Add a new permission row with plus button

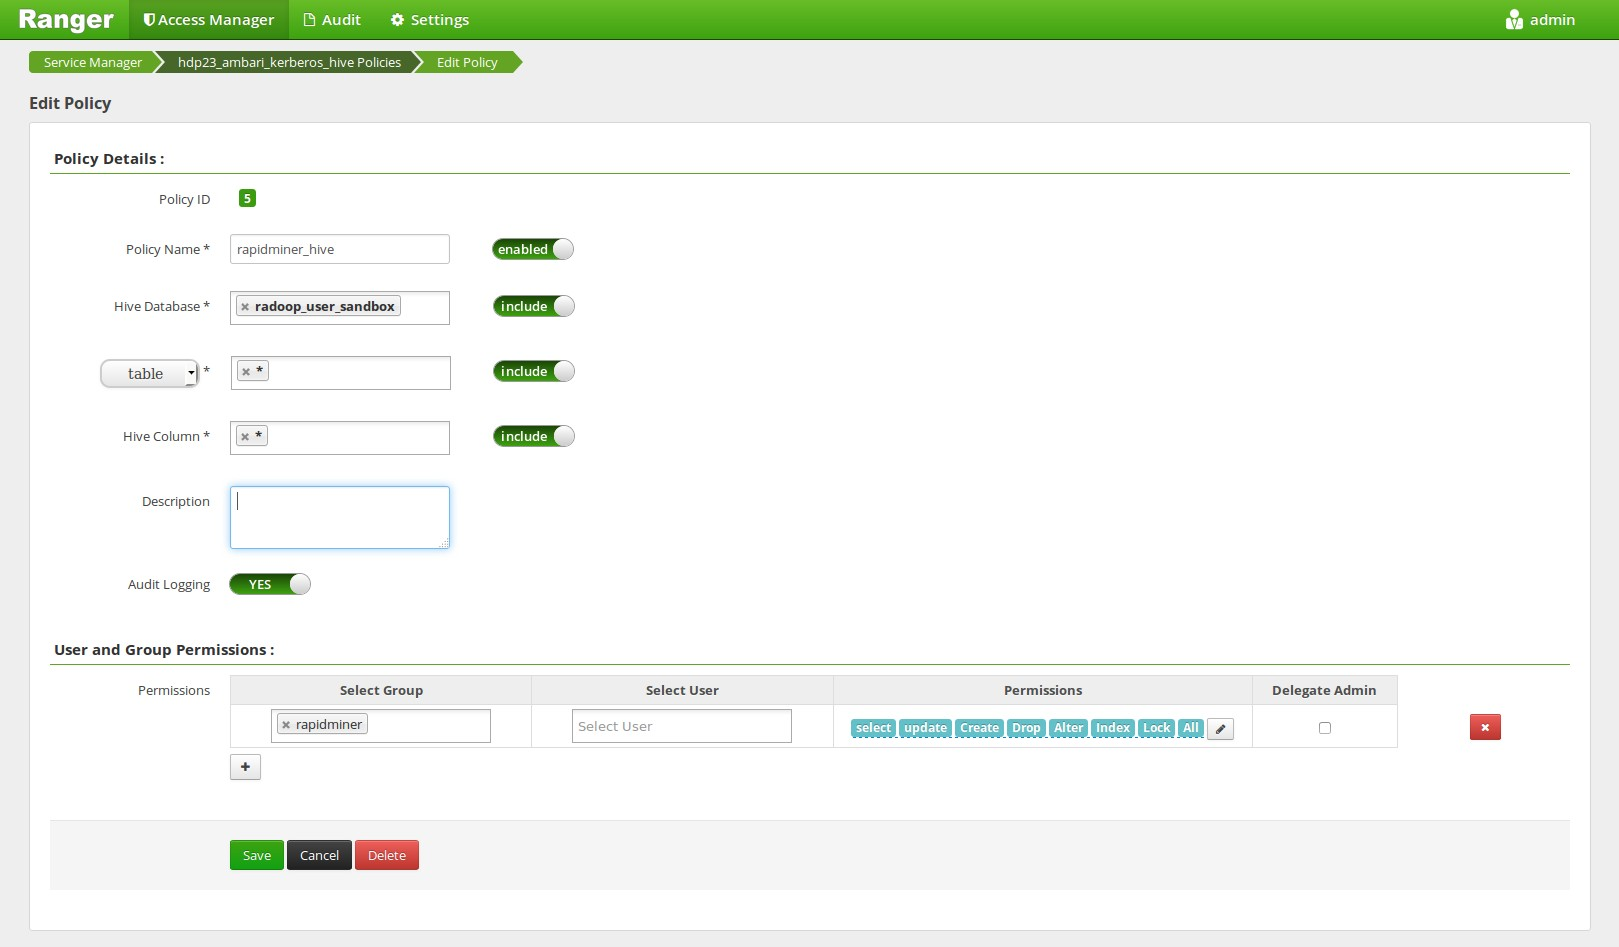(245, 767)
